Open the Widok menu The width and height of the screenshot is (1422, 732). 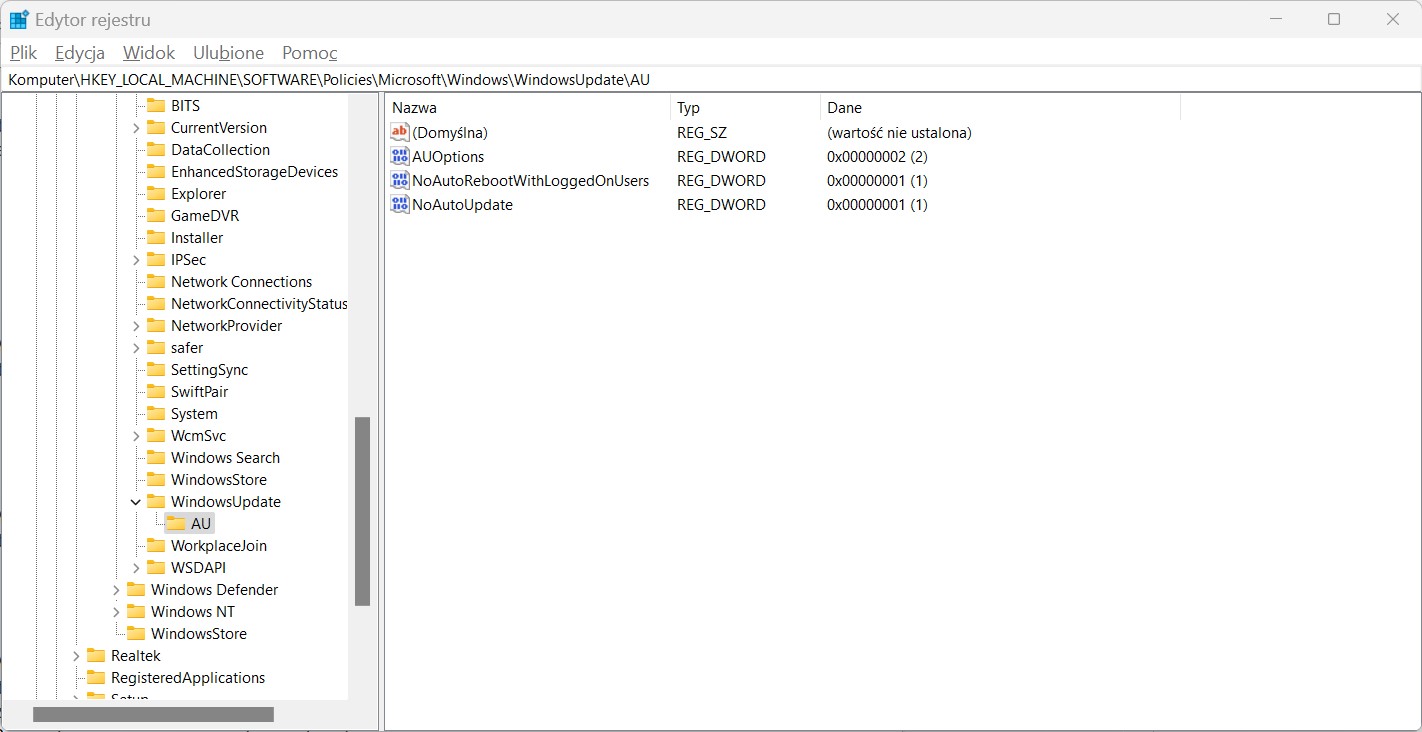pos(149,53)
